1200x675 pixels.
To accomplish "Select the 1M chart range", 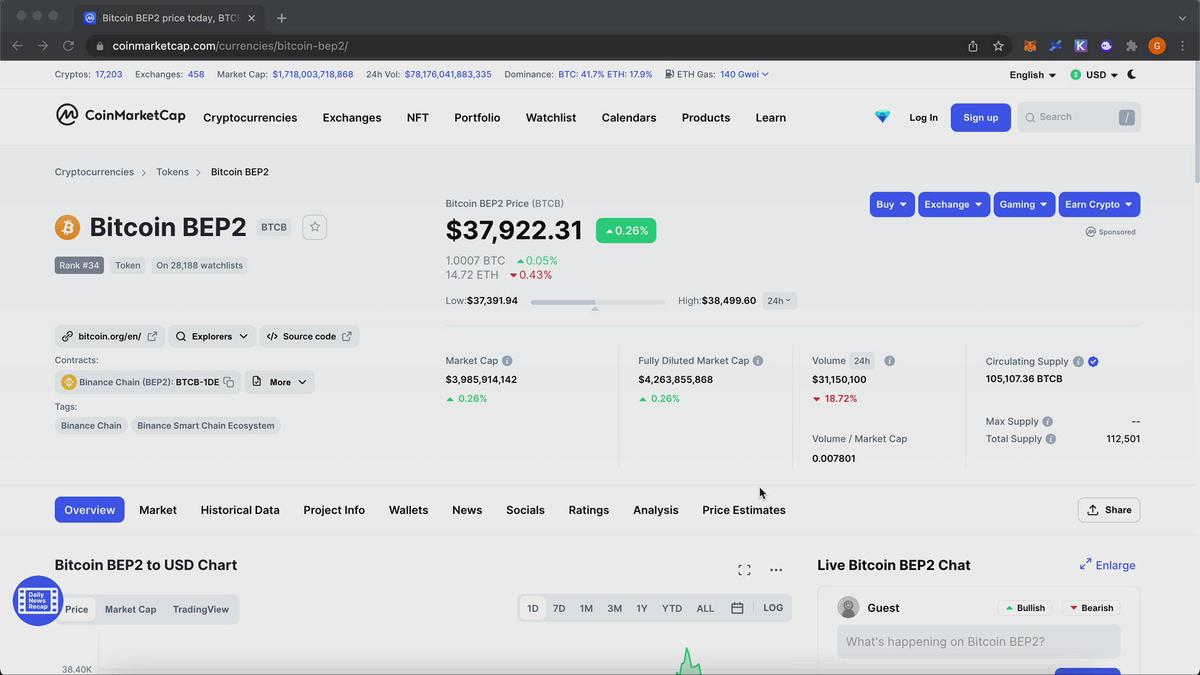I will 586,608.
